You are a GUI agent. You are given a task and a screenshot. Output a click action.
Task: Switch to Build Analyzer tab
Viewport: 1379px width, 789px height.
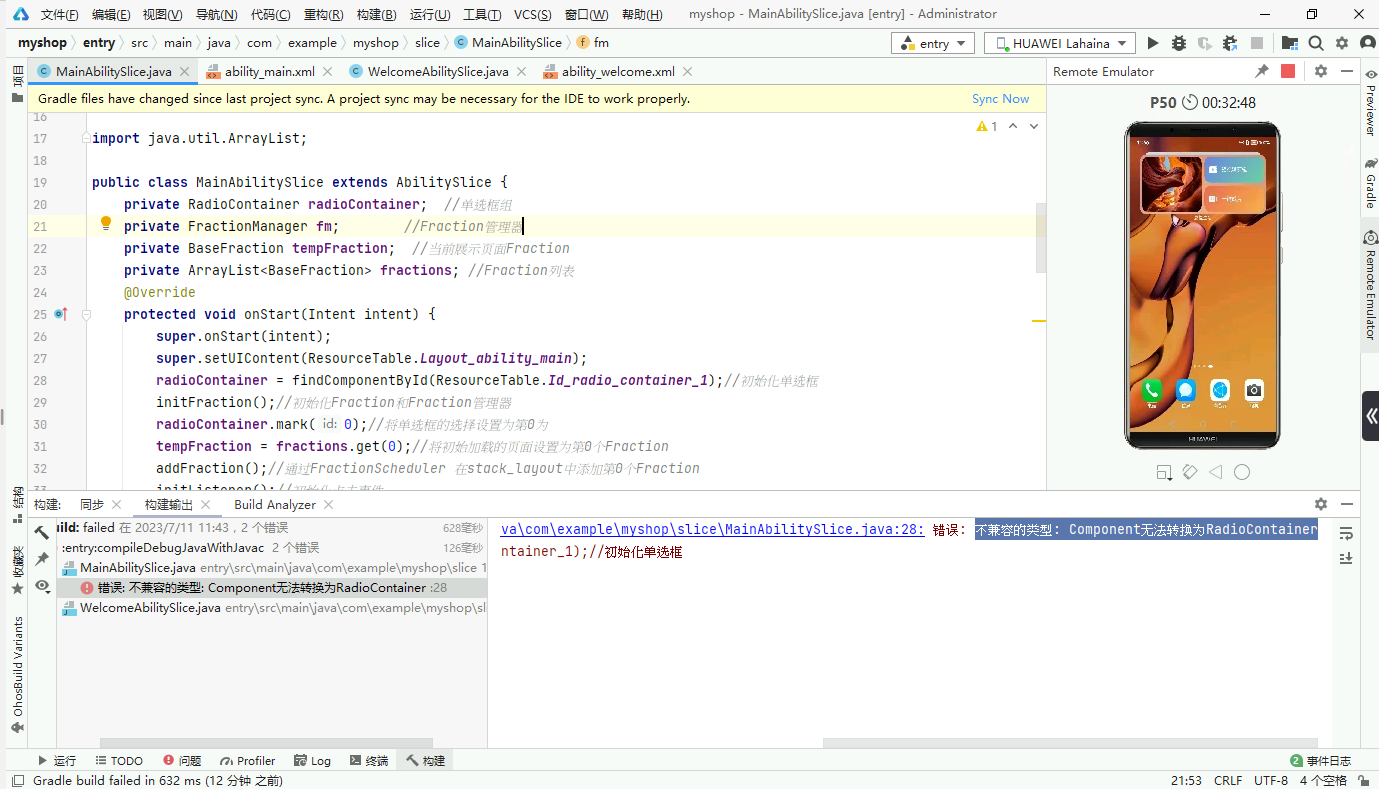[x=275, y=505]
